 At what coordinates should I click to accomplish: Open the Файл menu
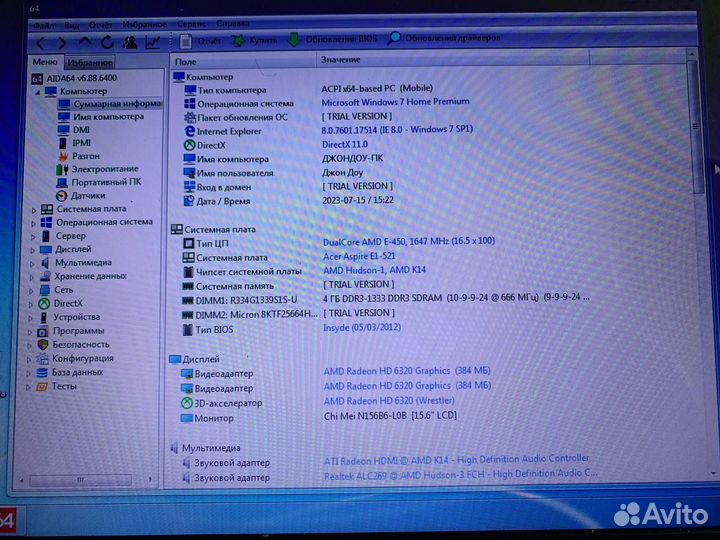(43, 26)
